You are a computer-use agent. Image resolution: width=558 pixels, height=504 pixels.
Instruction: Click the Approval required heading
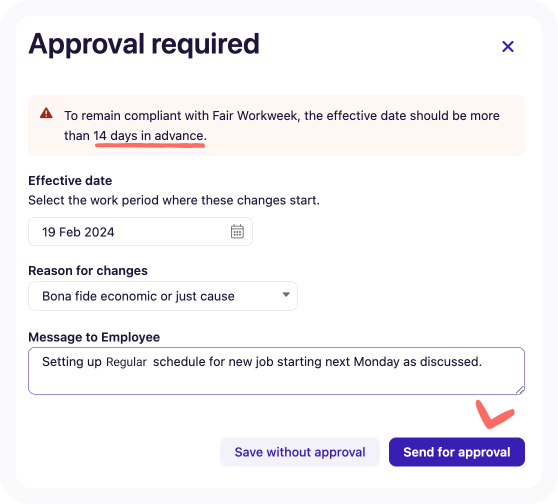[x=144, y=44]
